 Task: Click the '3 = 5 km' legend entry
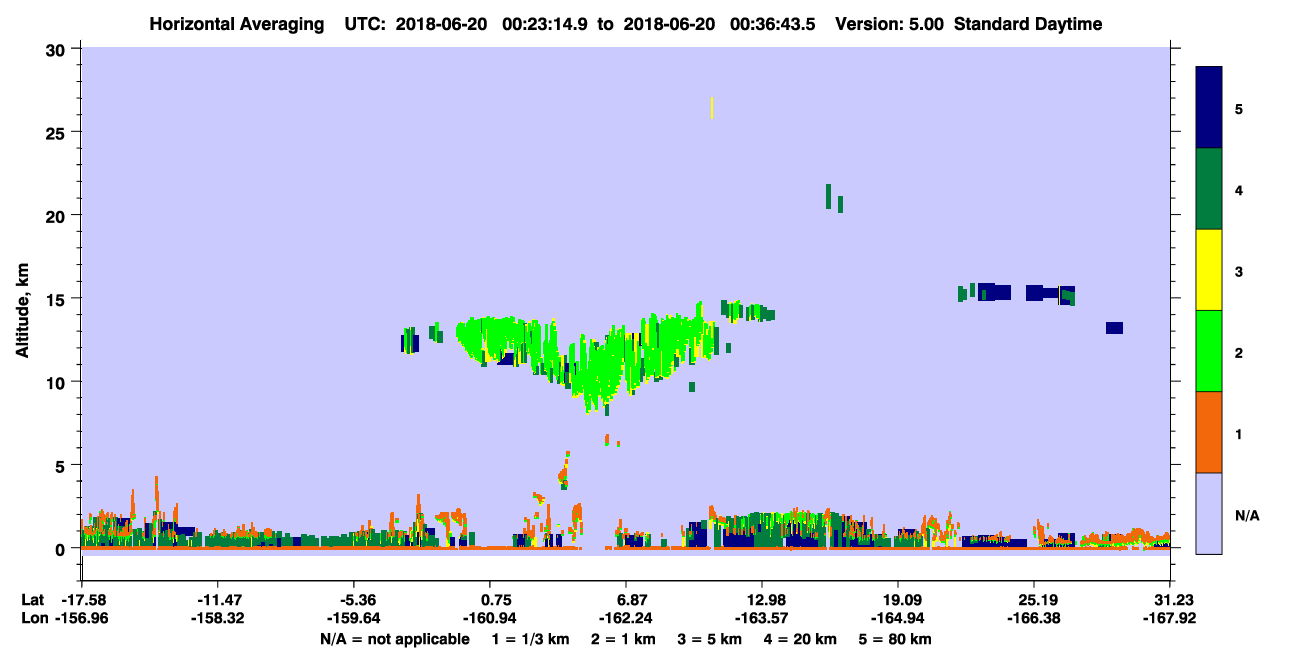coord(711,639)
